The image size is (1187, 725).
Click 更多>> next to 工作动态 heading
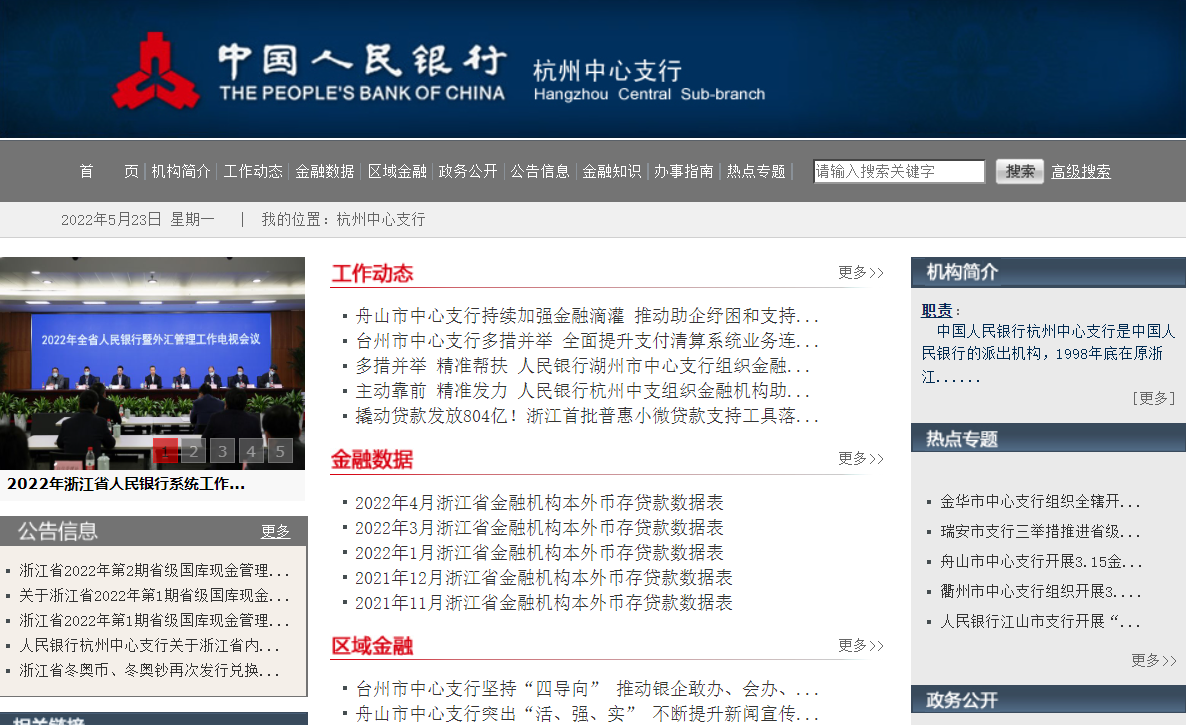(861, 272)
